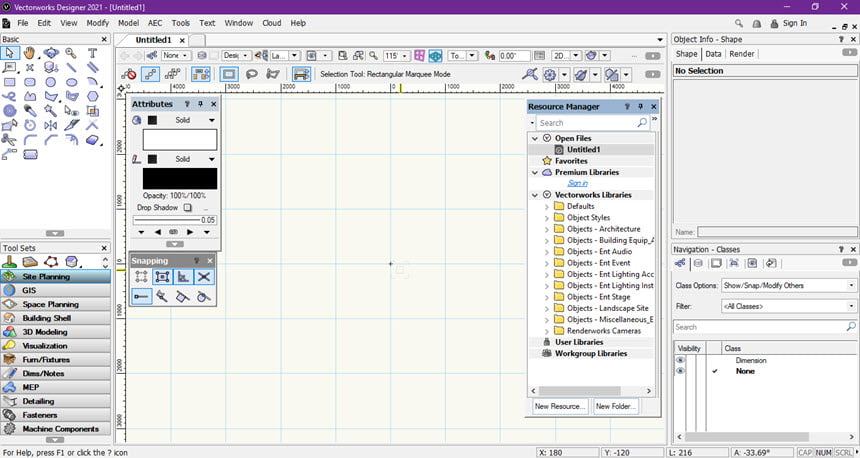This screenshot has width=860, height=458.
Task: Select the Callout tool
Action: click(9, 67)
